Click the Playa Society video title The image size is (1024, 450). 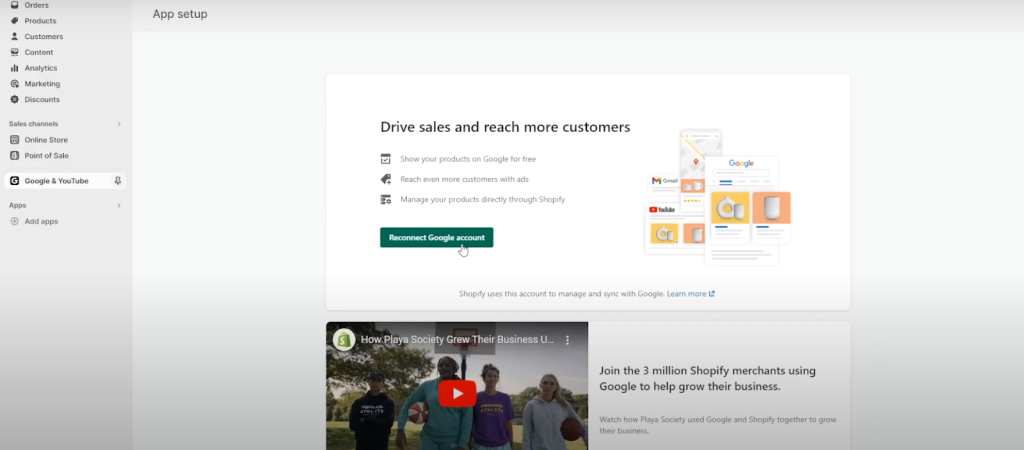(457, 340)
